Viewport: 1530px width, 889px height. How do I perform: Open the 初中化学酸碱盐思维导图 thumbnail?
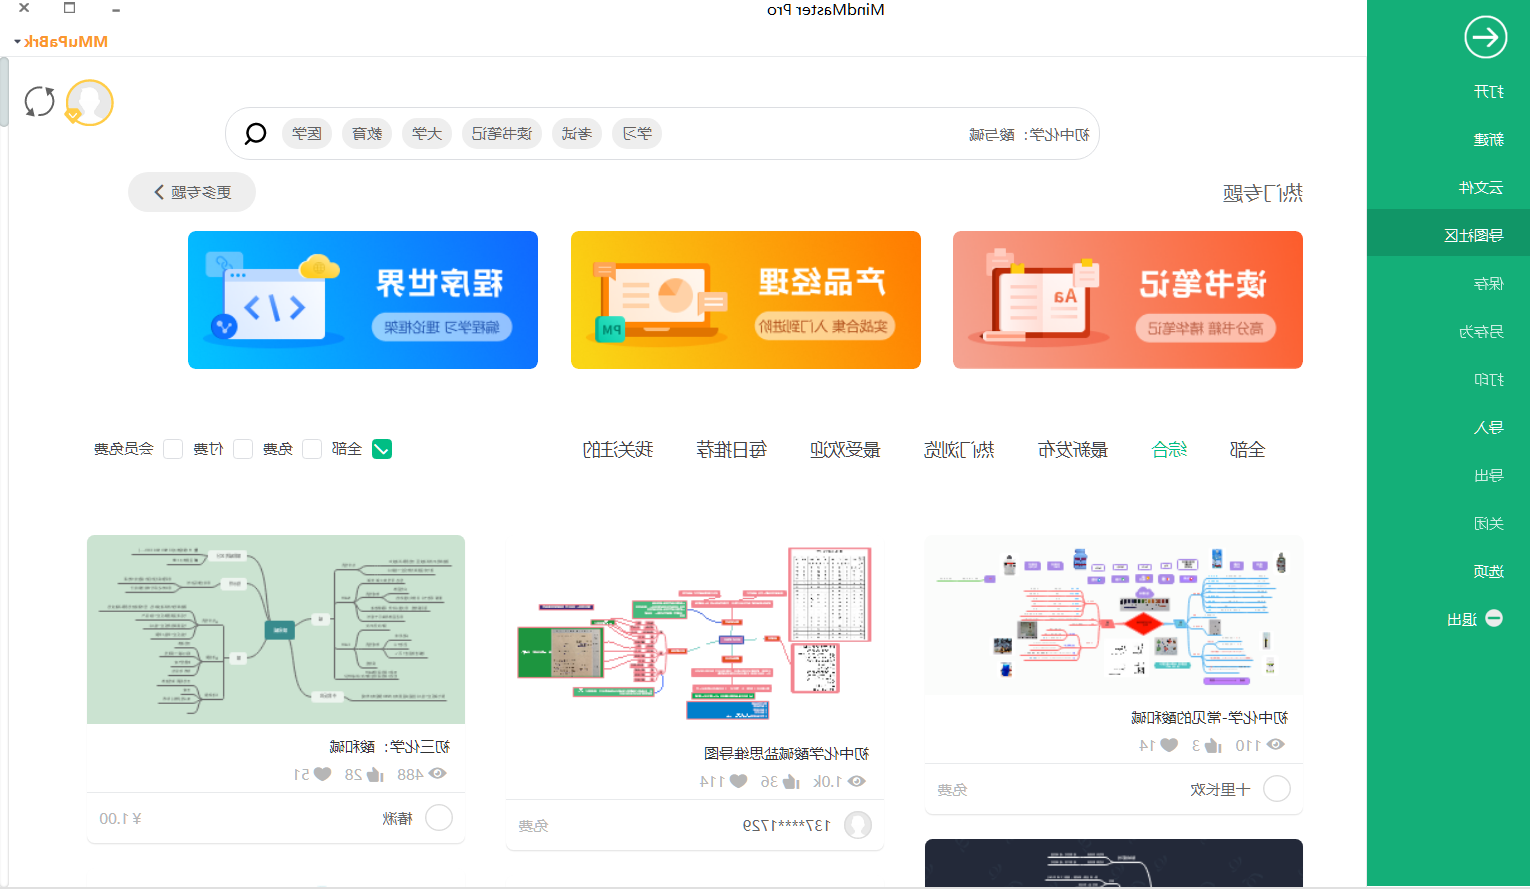click(x=695, y=634)
